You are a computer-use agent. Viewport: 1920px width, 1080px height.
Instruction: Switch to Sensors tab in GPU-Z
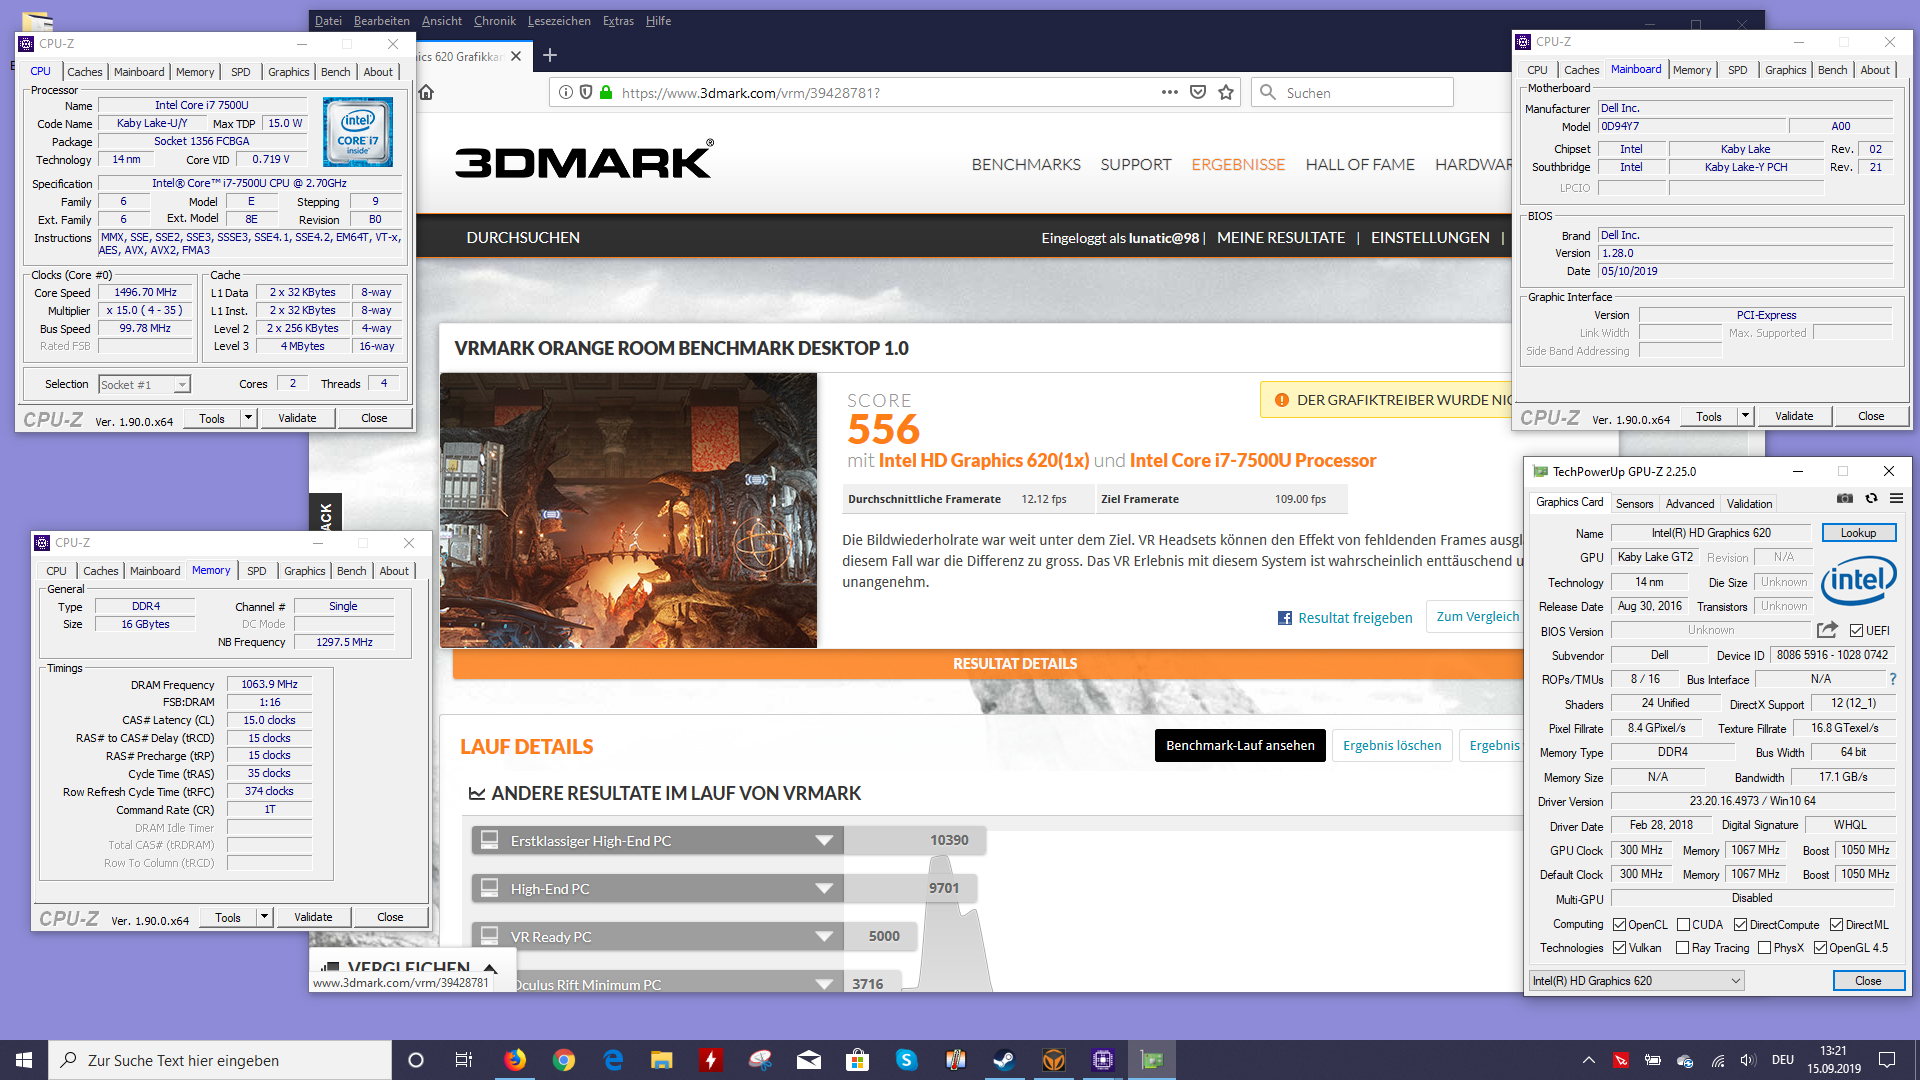(x=1634, y=504)
